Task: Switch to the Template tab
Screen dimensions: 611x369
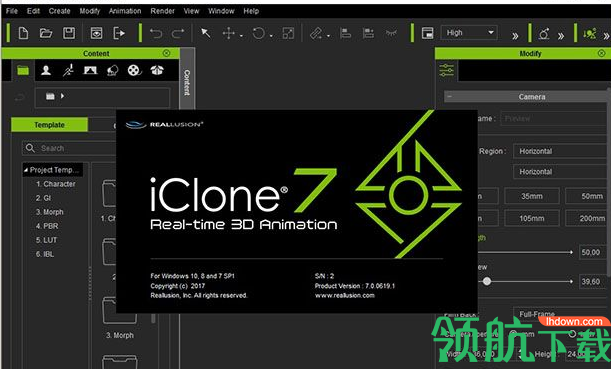Action: click(x=49, y=125)
